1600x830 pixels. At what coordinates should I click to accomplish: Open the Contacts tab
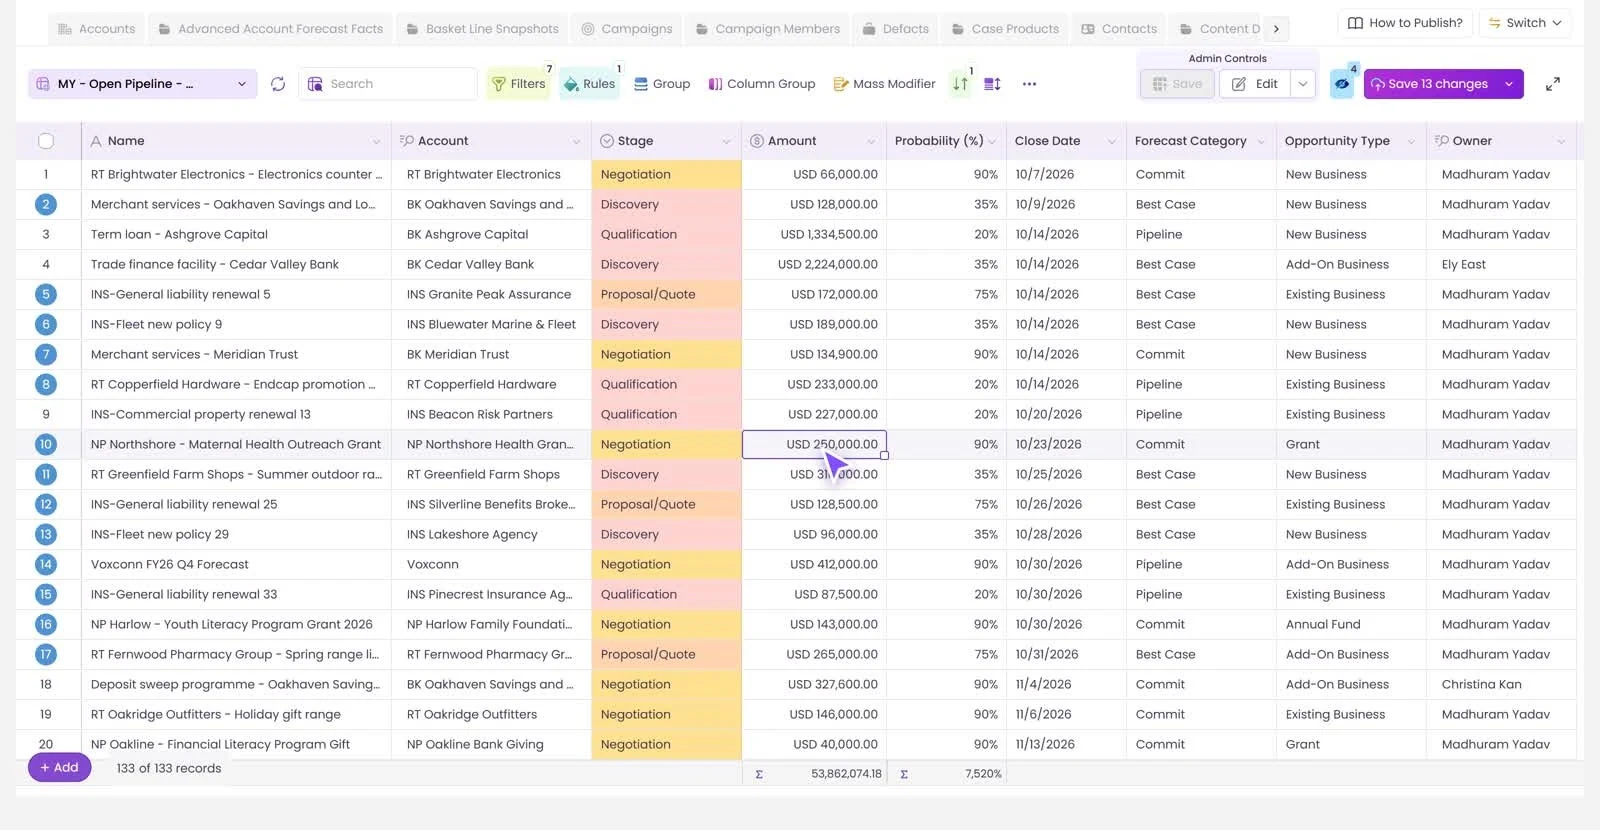[x=1119, y=29]
